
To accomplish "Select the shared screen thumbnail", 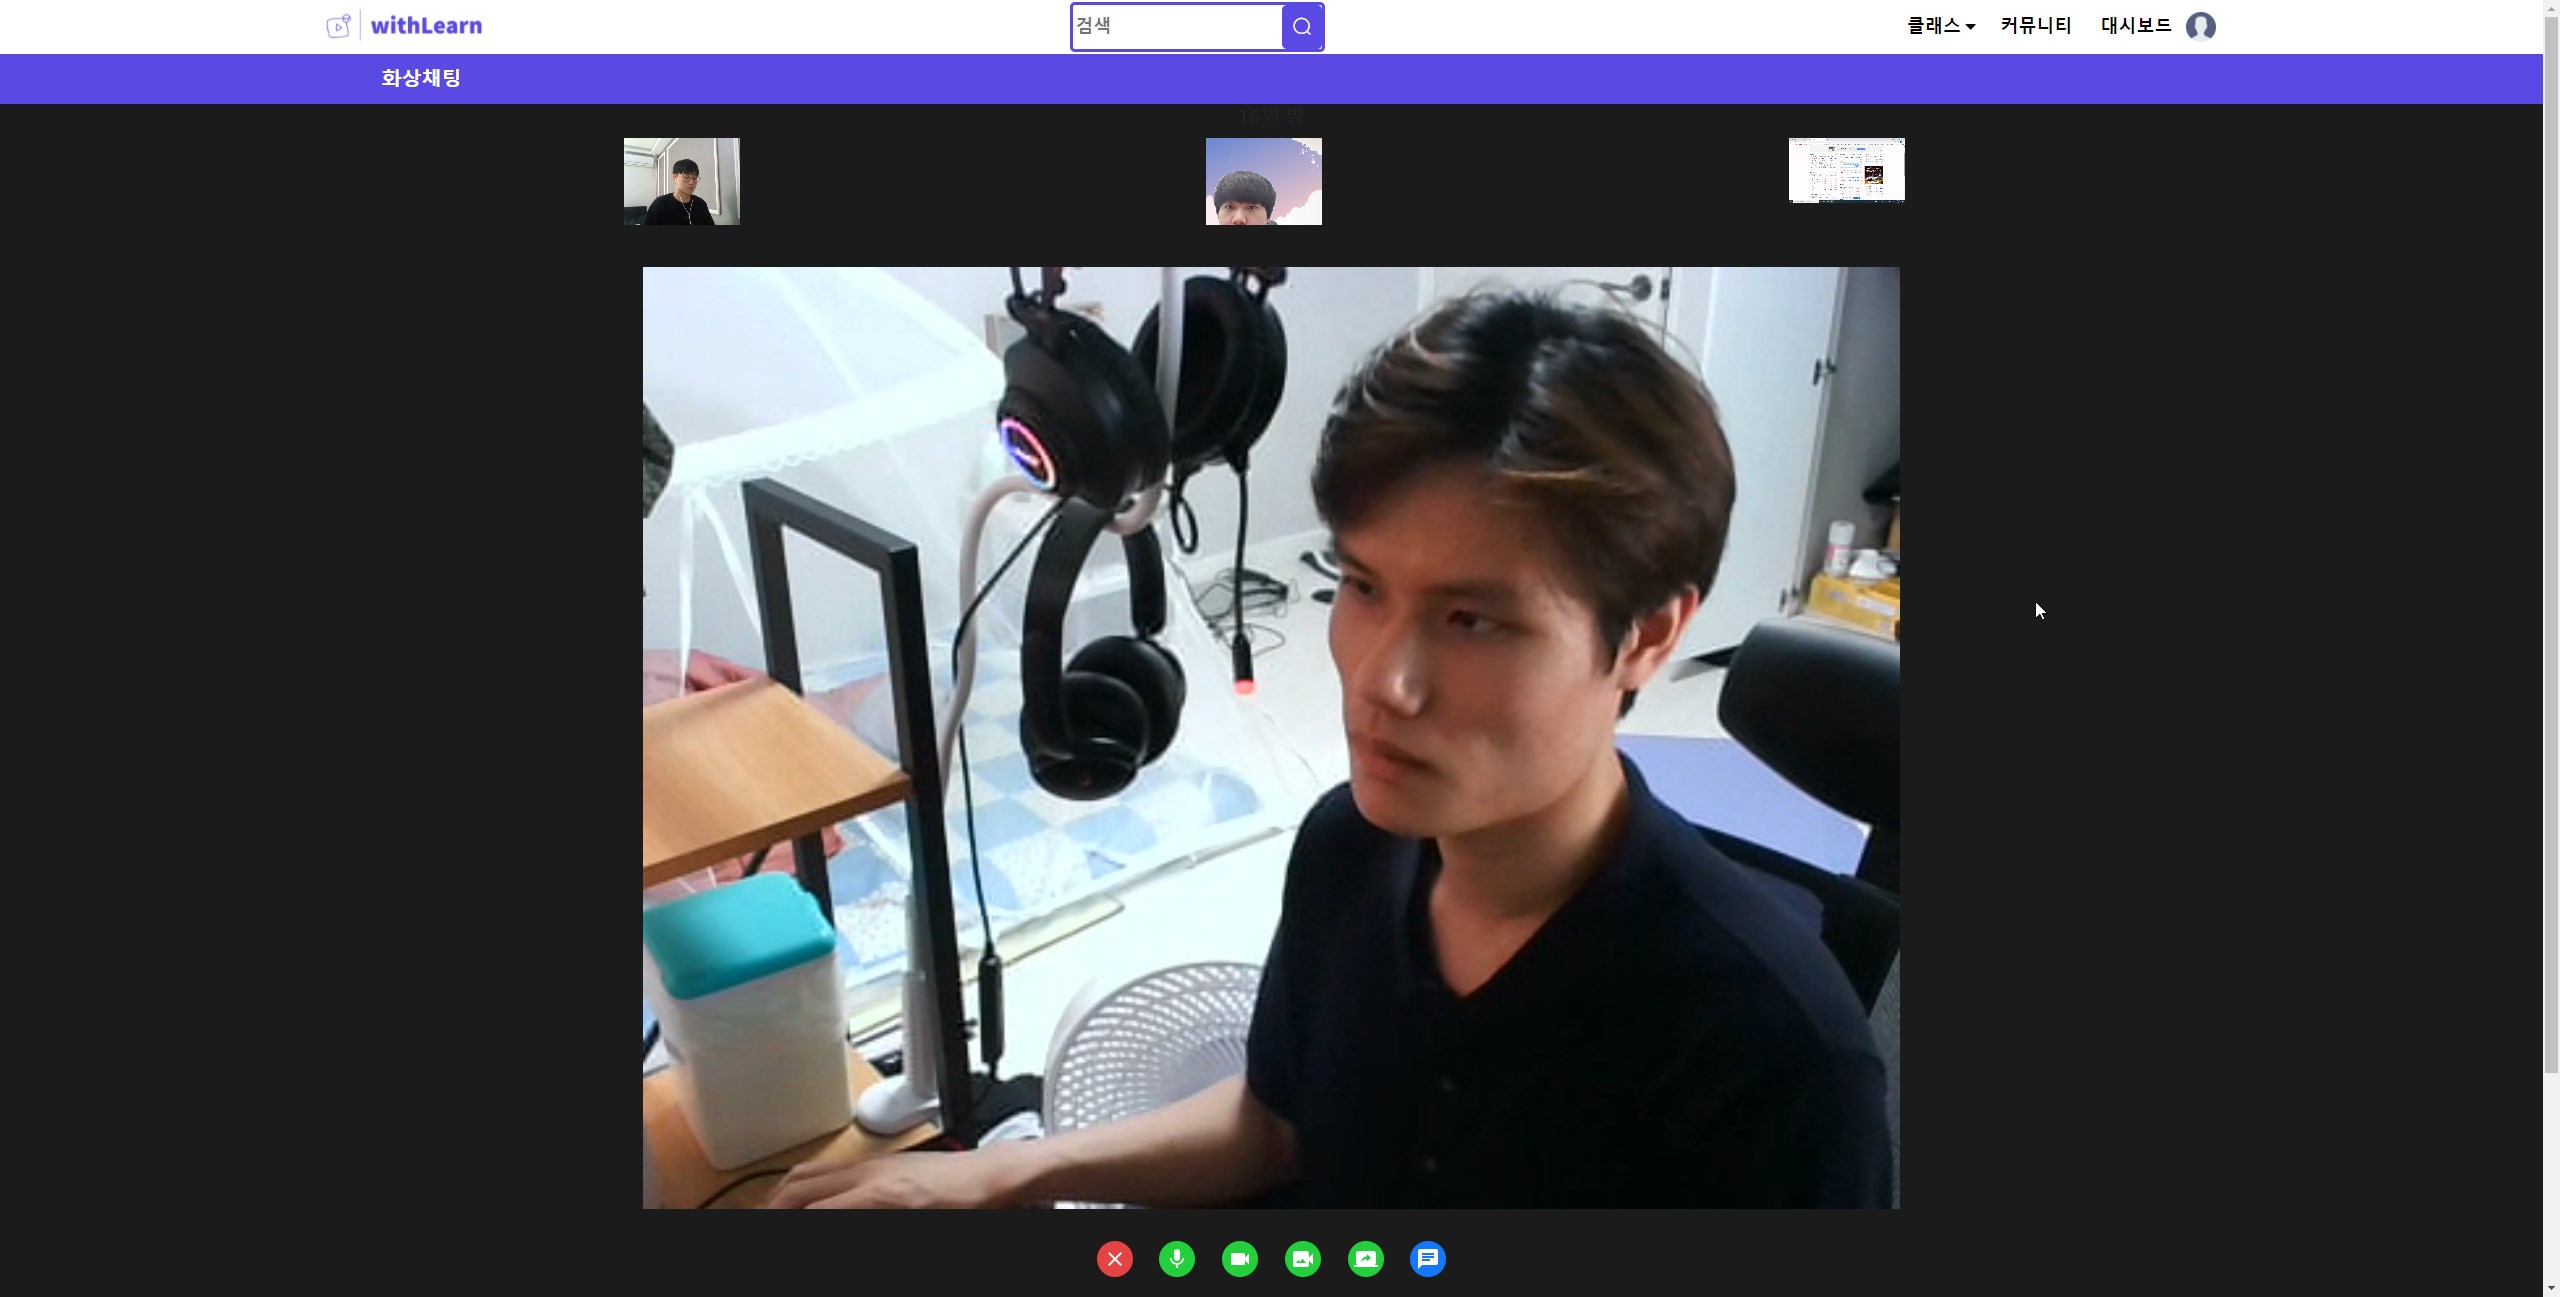I will pos(1846,170).
